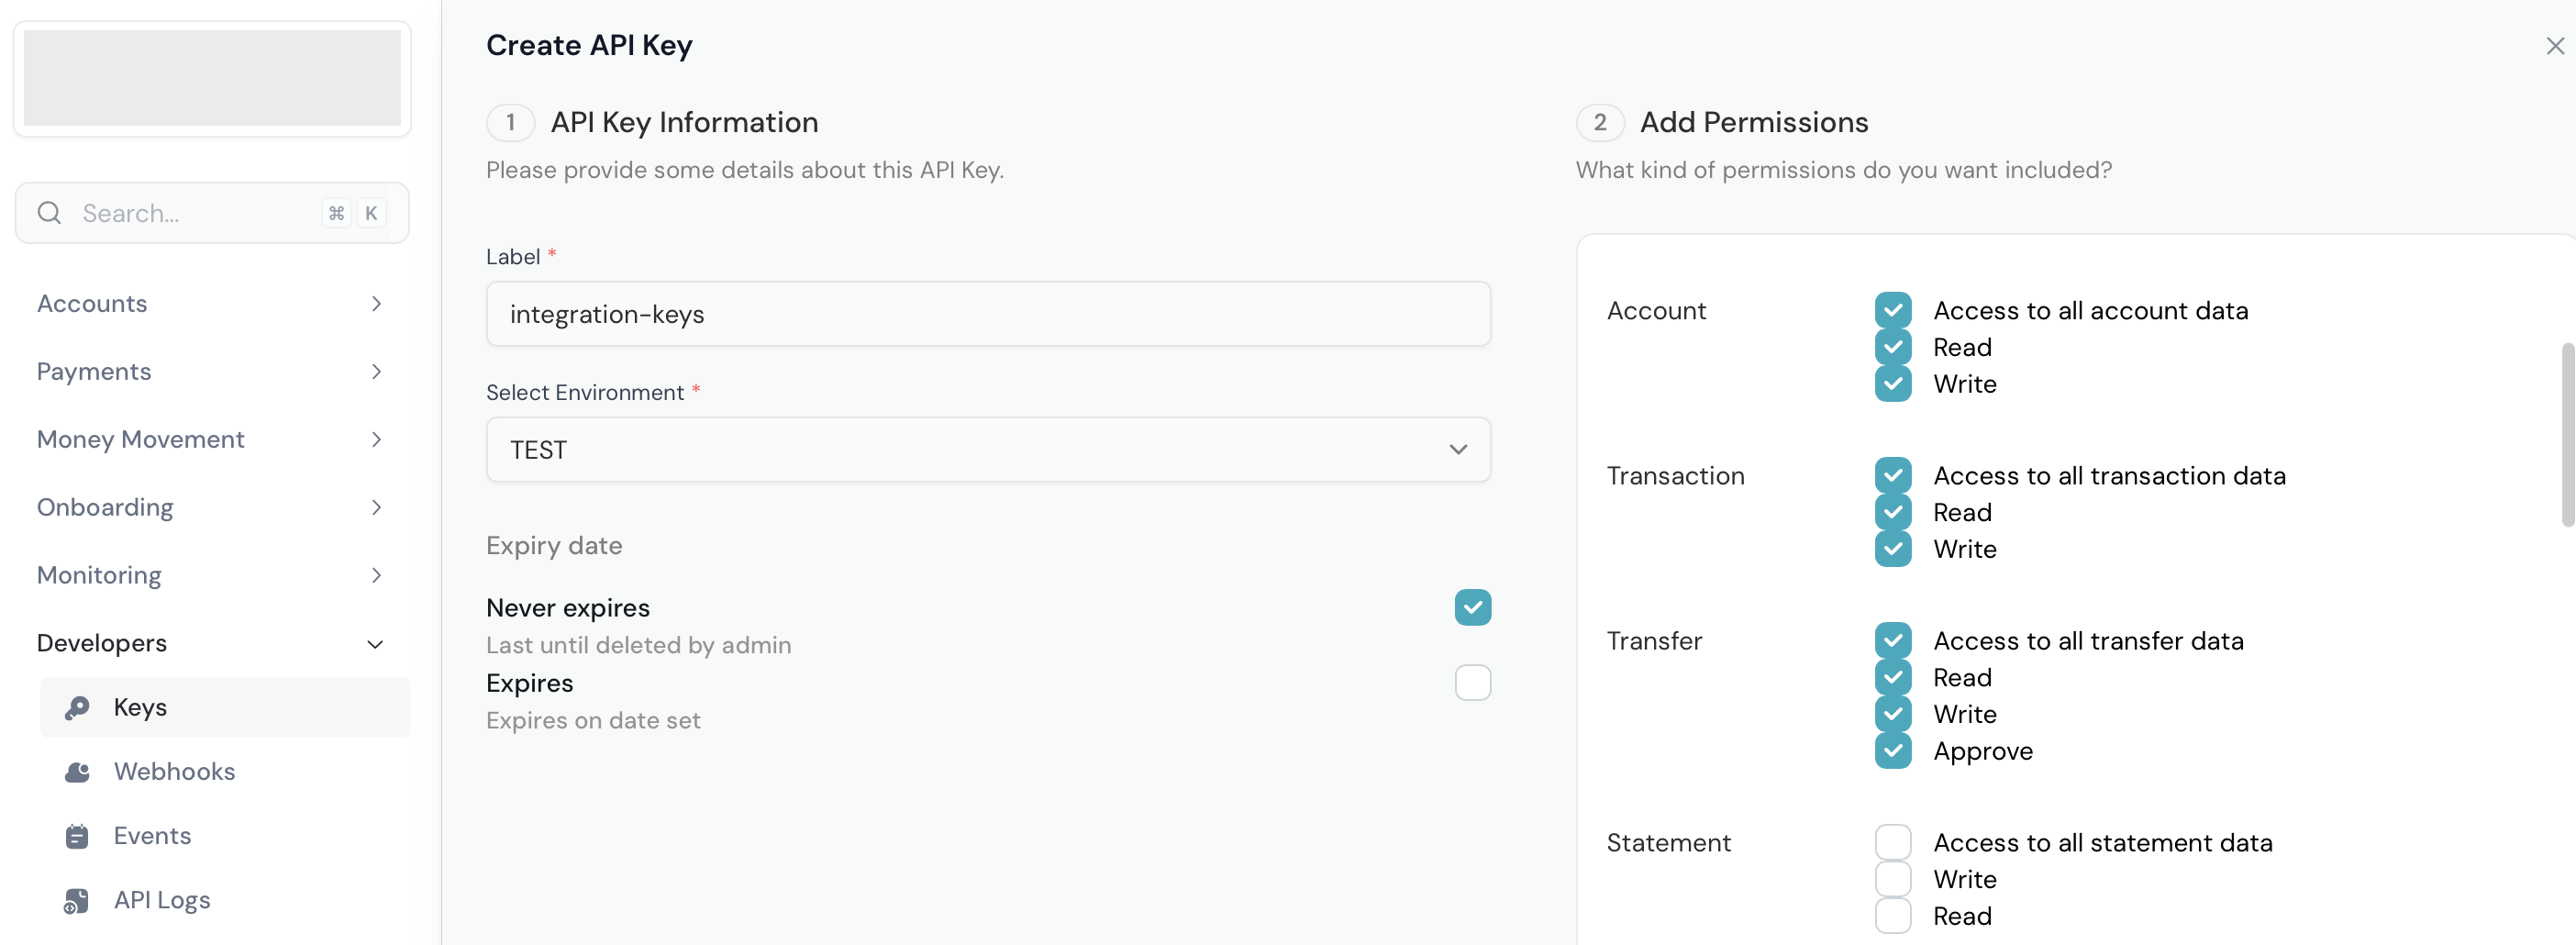Image resolution: width=2576 pixels, height=945 pixels.
Task: Click the key icon beside Keys
Action: [x=77, y=708]
